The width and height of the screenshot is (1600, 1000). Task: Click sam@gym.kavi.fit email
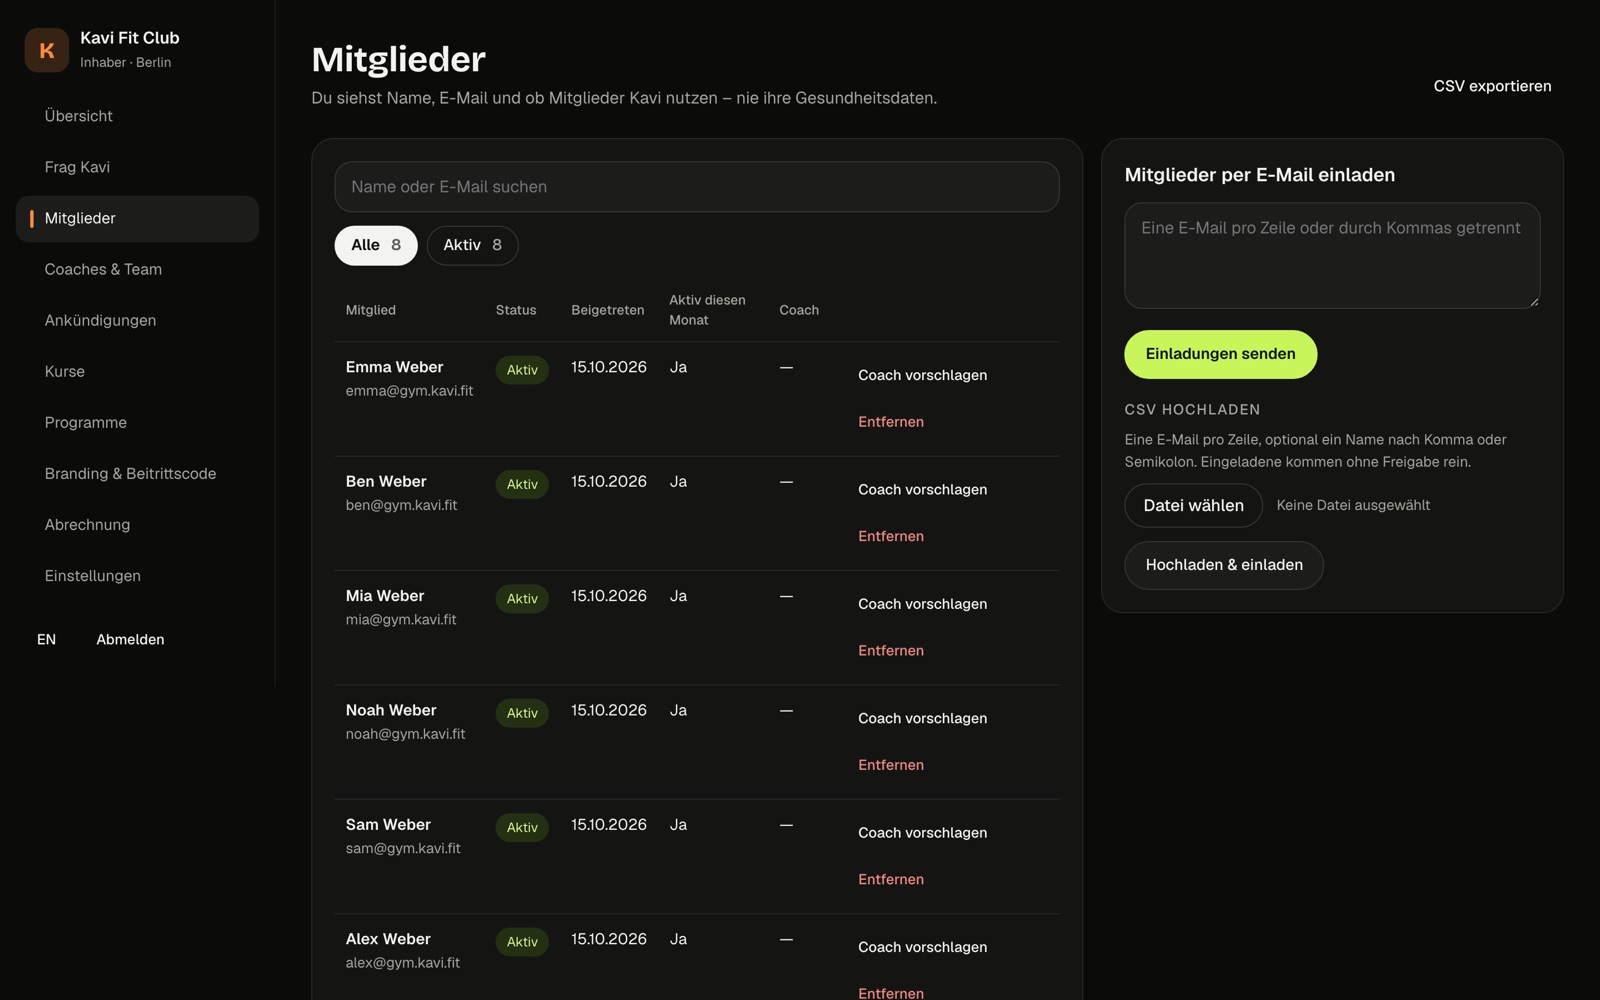click(x=403, y=848)
